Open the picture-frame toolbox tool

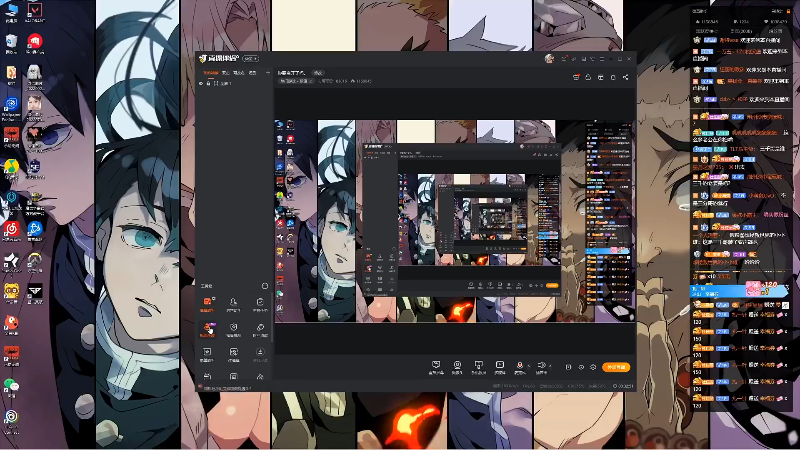pos(233,354)
